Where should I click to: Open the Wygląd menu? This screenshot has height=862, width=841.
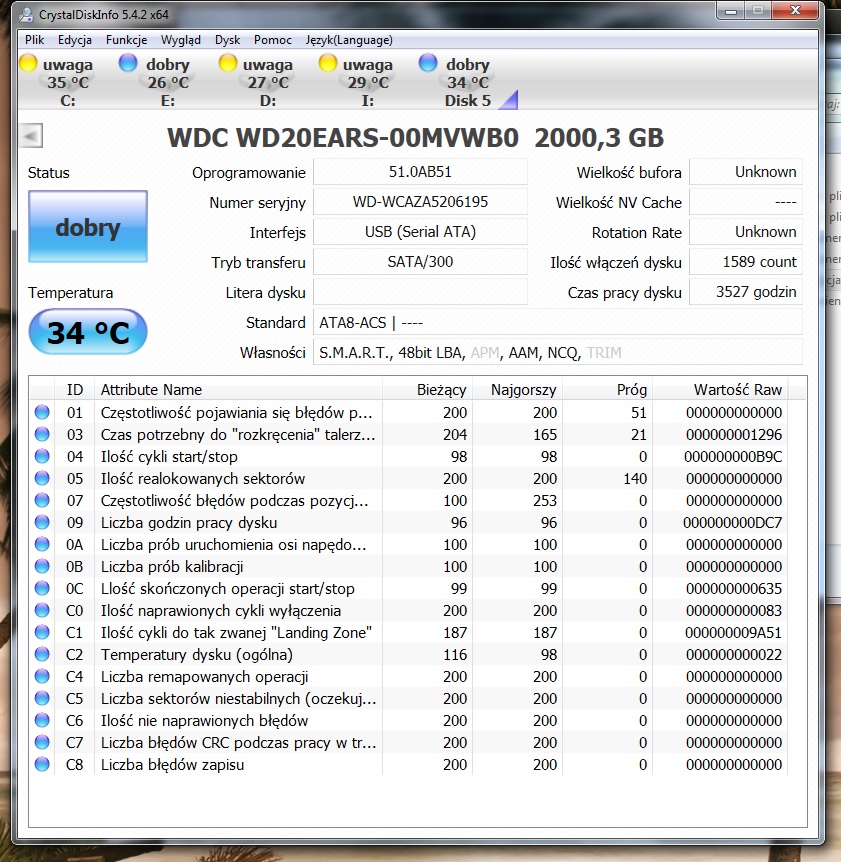(x=180, y=40)
